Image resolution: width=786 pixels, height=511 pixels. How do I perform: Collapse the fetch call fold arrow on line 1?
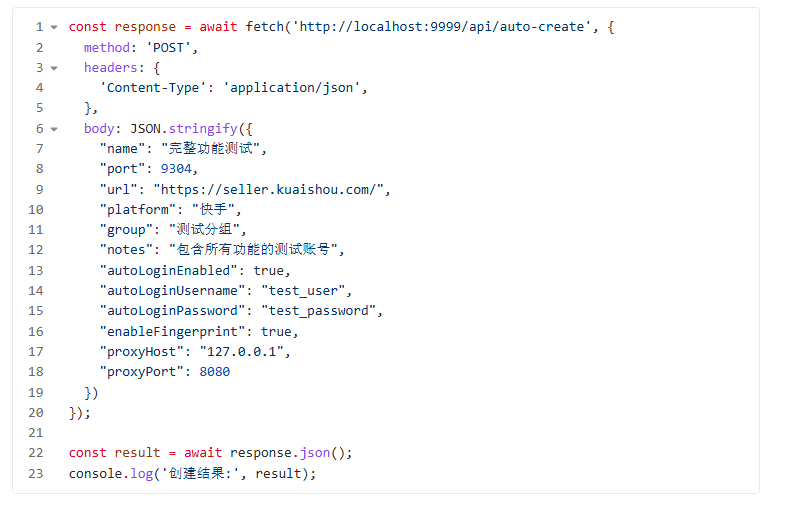53,27
